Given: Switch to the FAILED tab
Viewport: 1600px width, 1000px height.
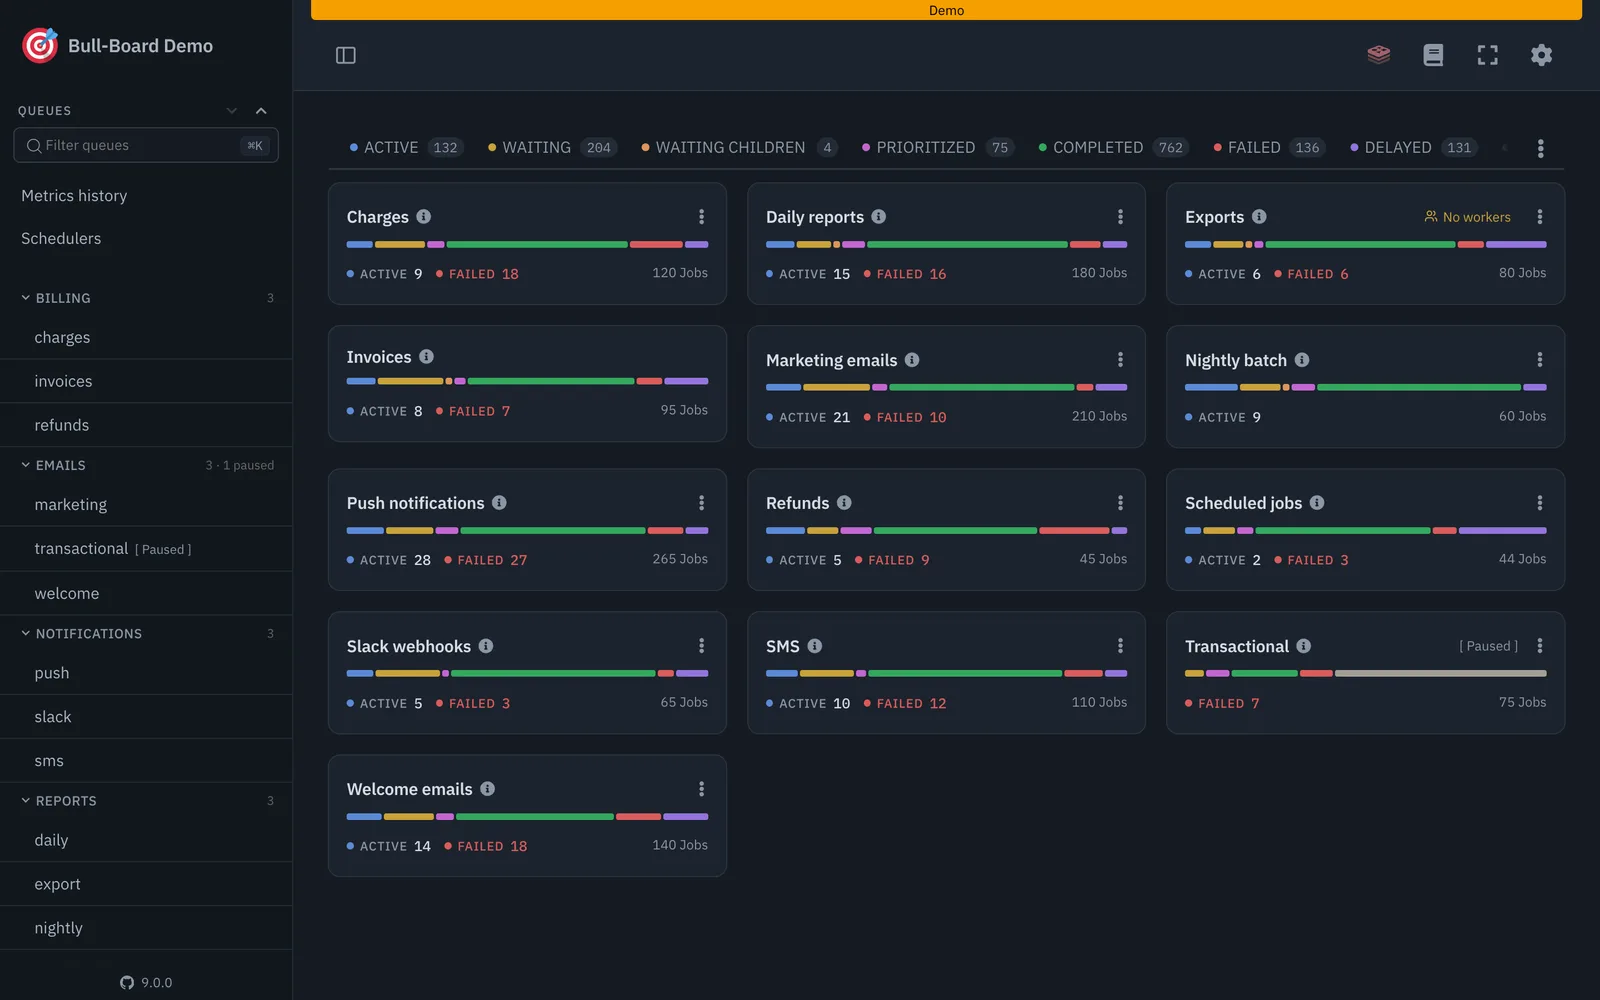Looking at the screenshot, I should 1268,147.
